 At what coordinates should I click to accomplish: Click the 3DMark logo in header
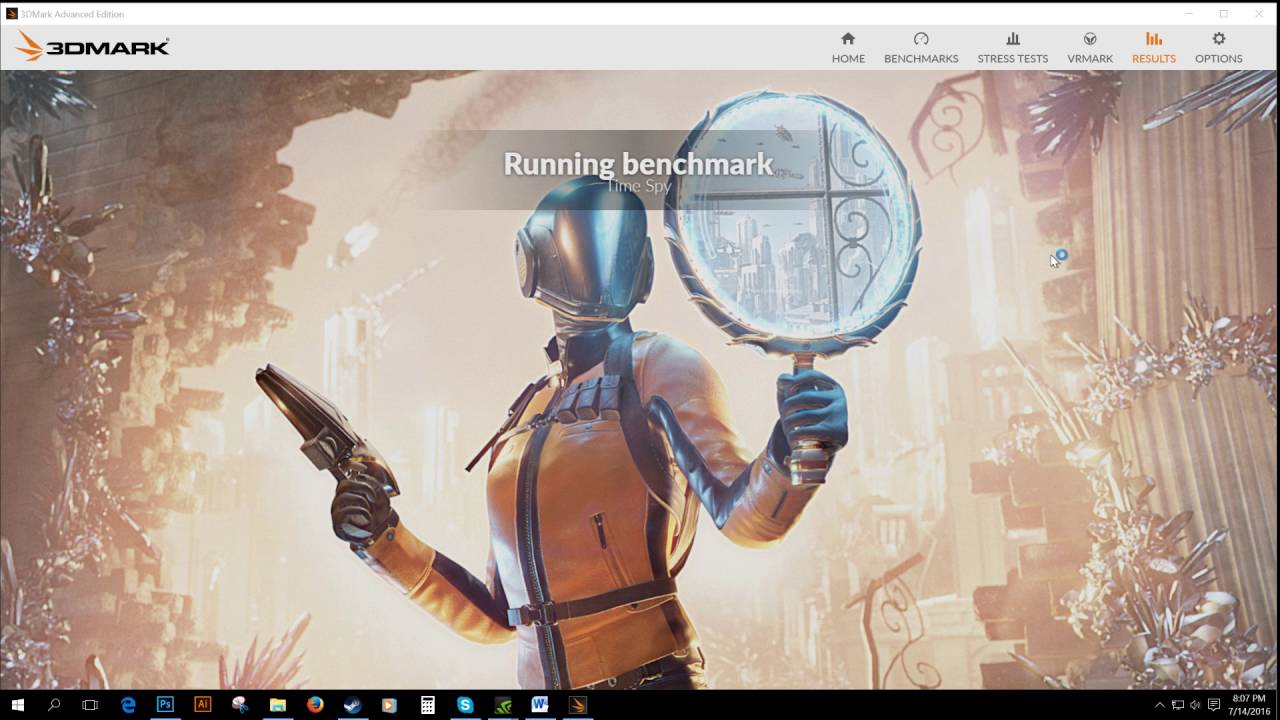[x=92, y=46]
